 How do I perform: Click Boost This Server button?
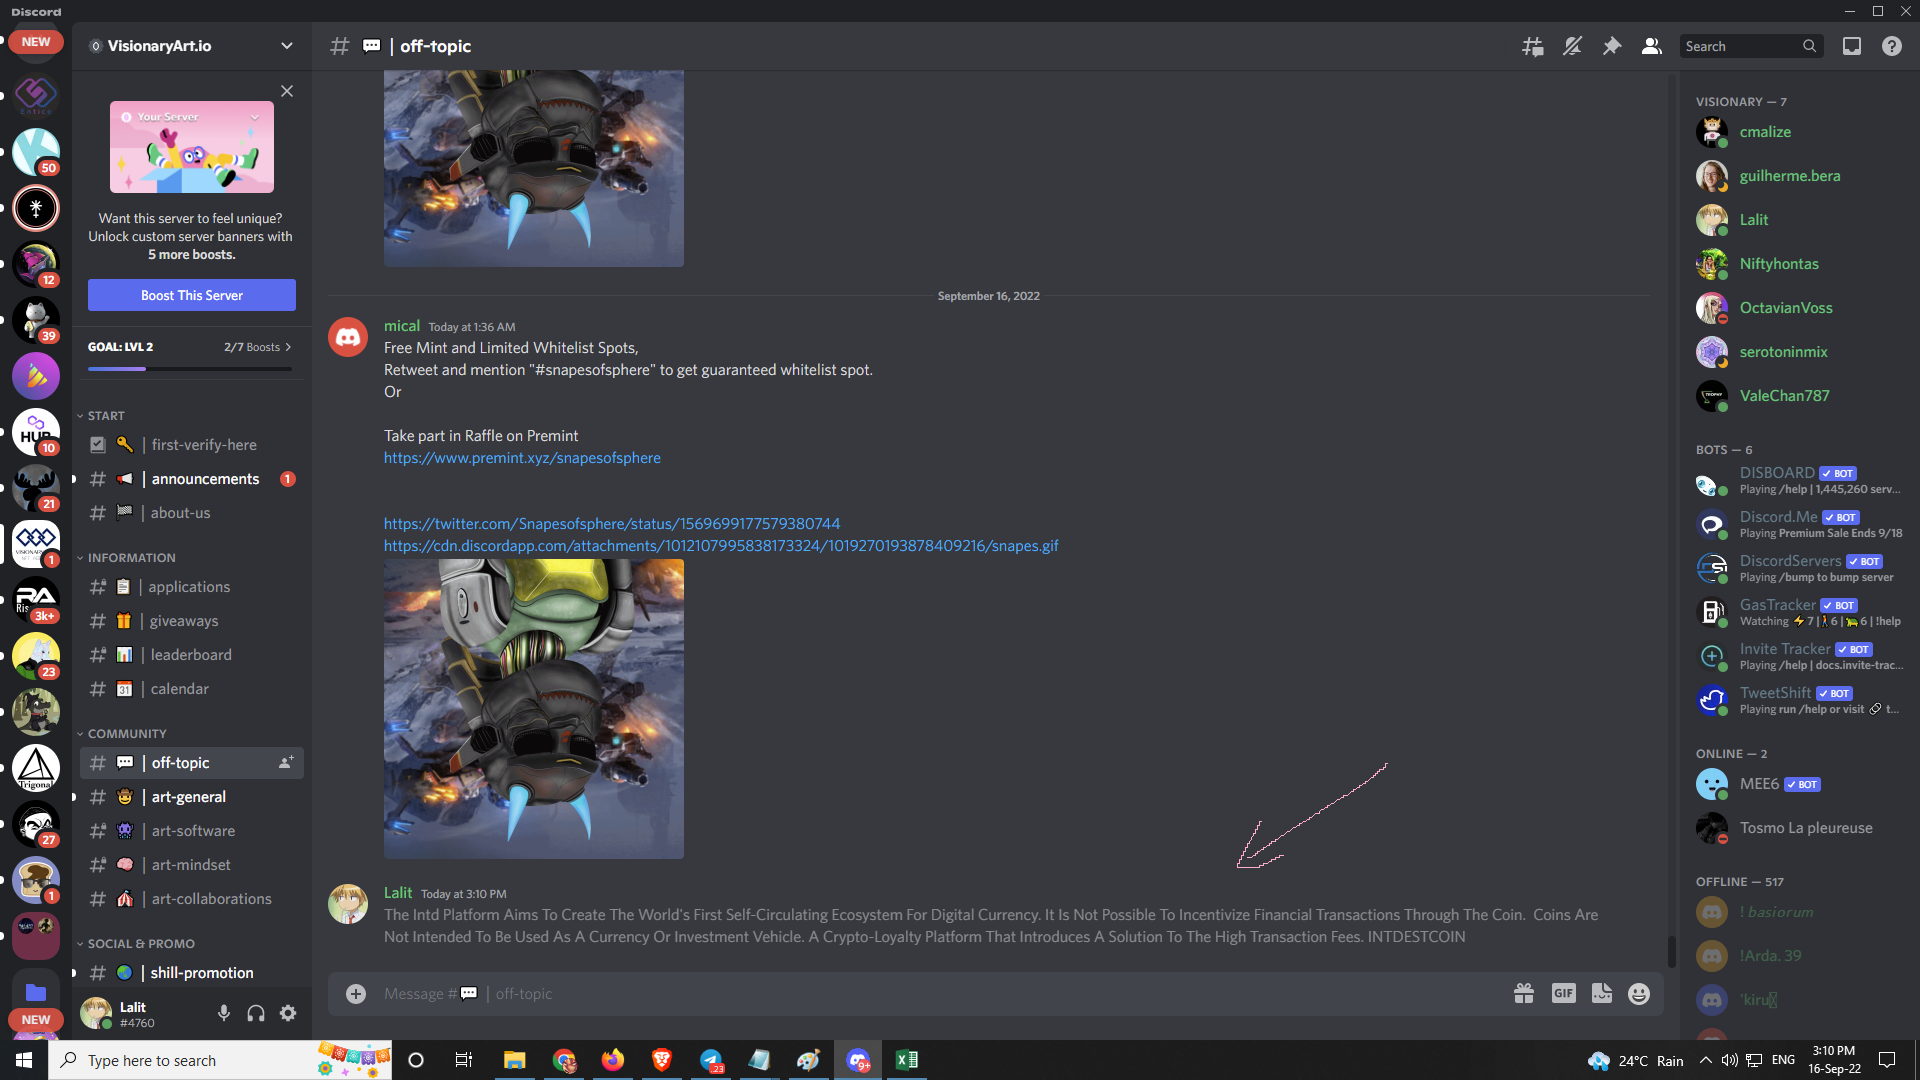(192, 295)
